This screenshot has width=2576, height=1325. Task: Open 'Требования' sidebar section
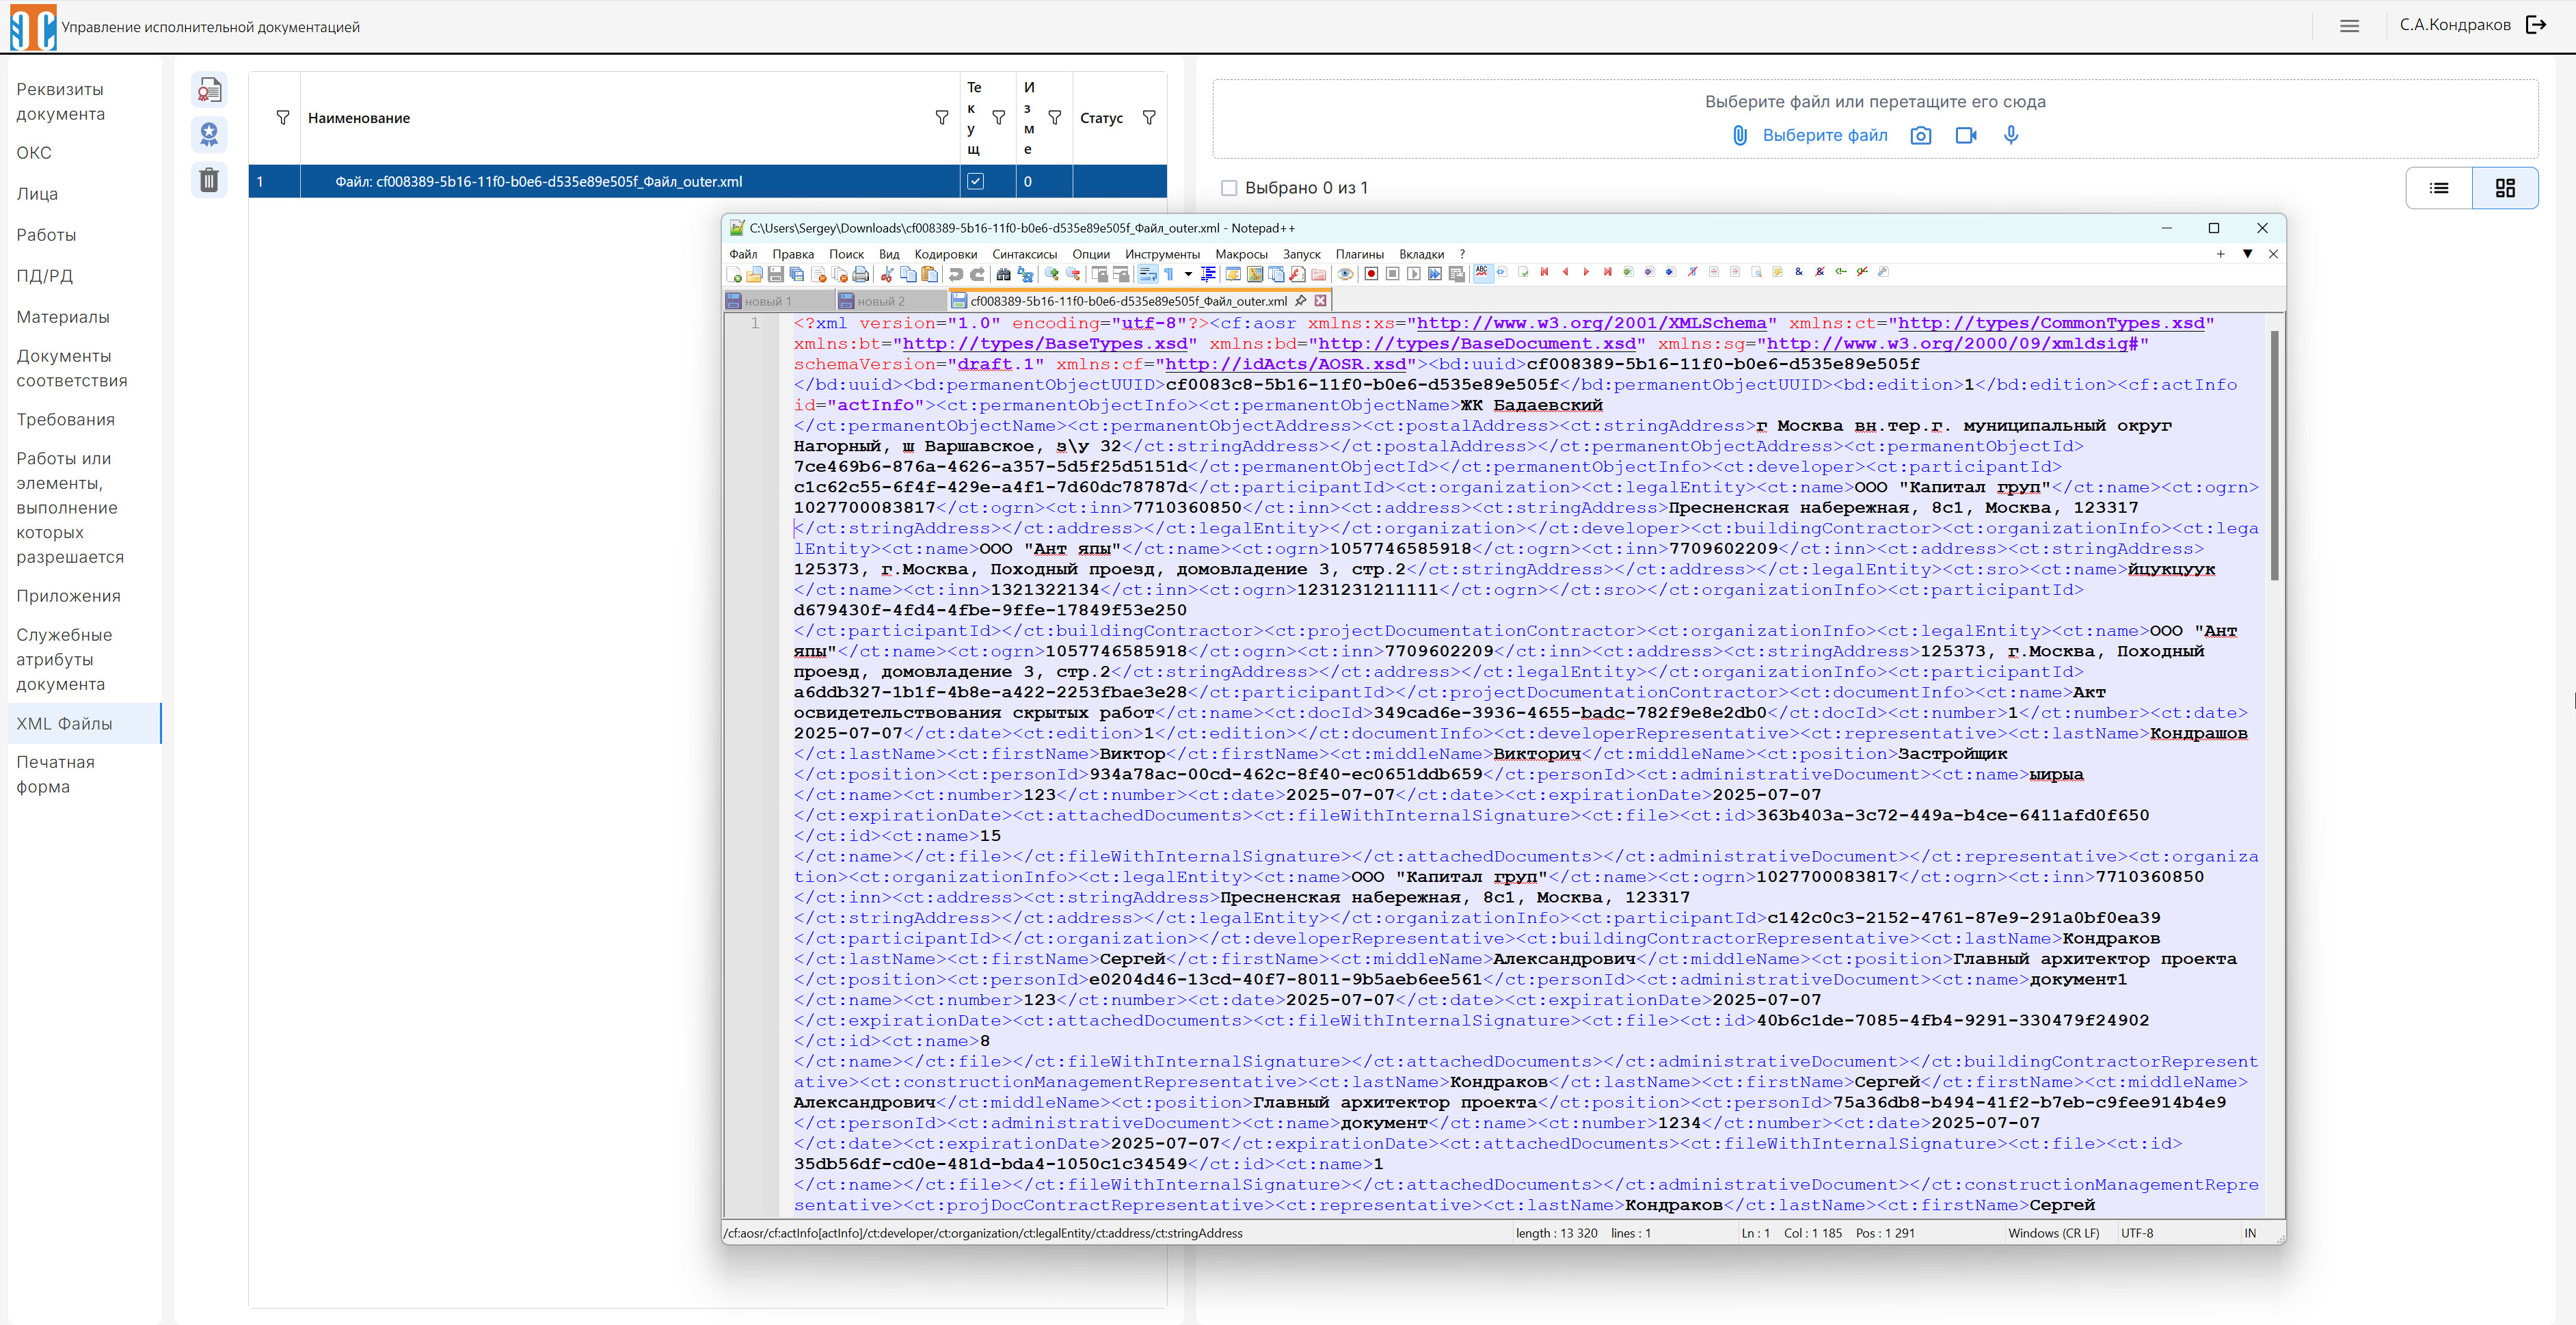pos(66,419)
